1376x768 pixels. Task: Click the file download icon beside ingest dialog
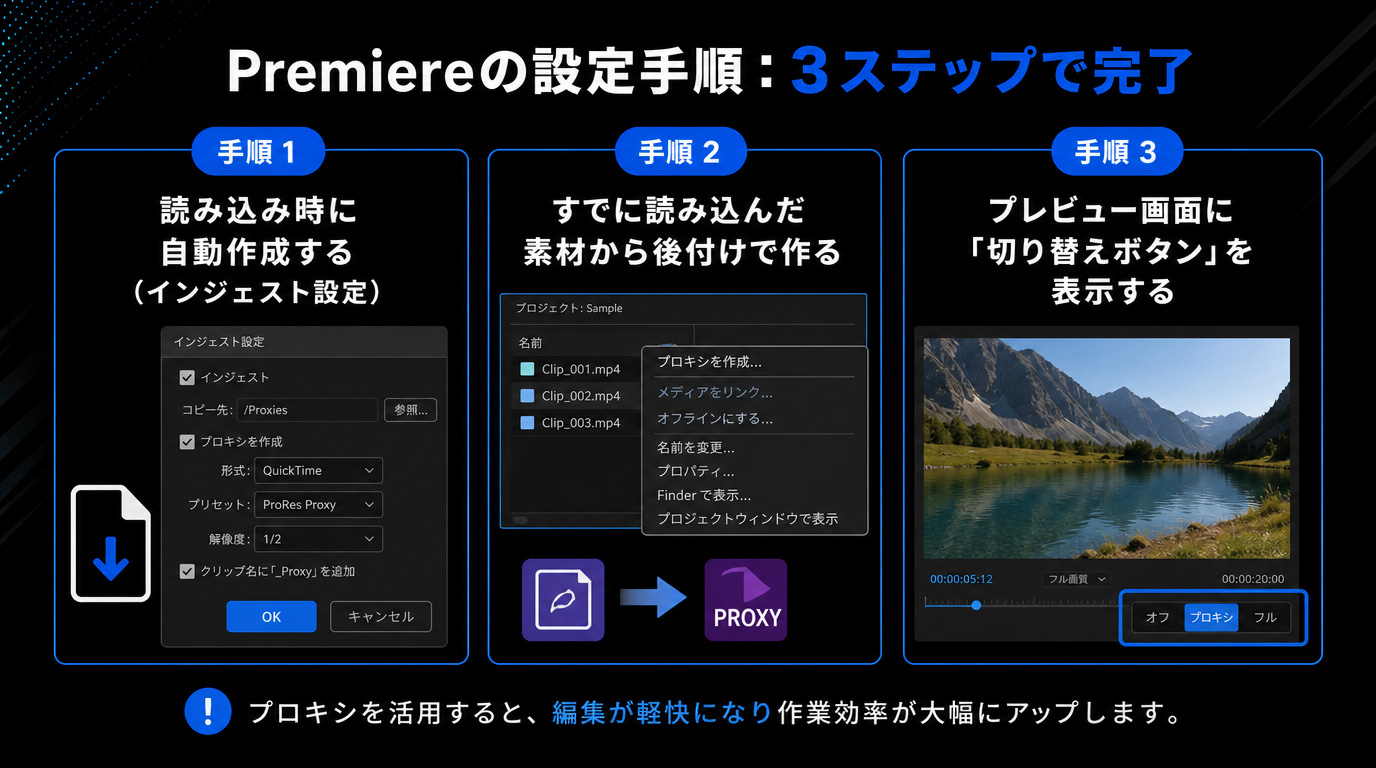click(110, 544)
